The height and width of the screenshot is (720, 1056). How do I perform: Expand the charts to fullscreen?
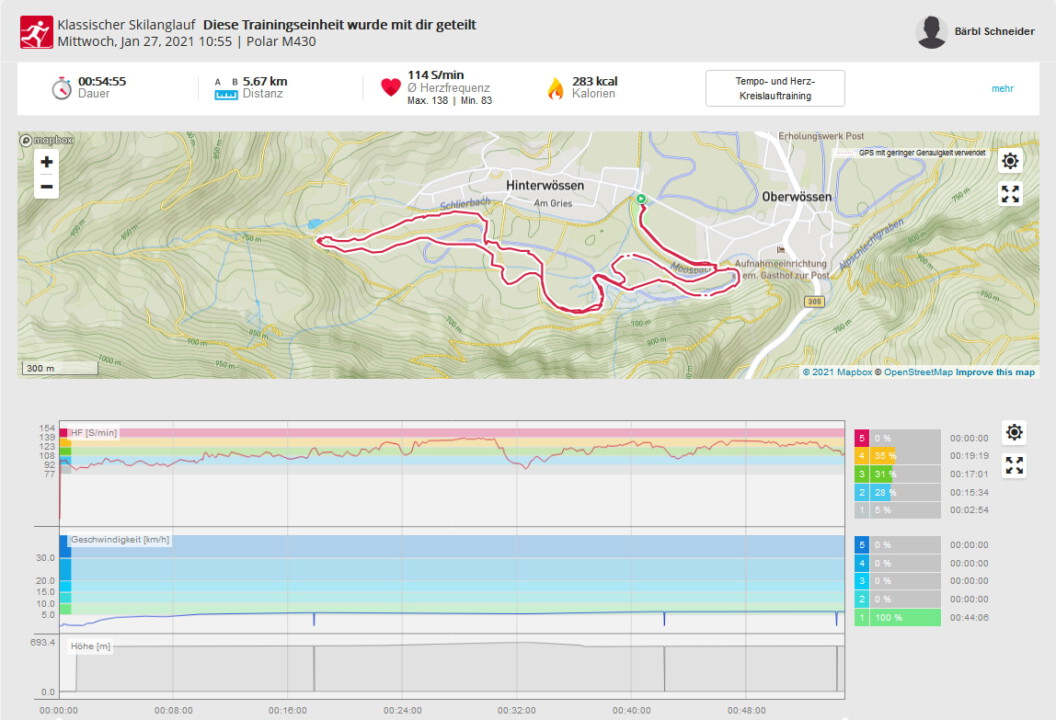1014,465
